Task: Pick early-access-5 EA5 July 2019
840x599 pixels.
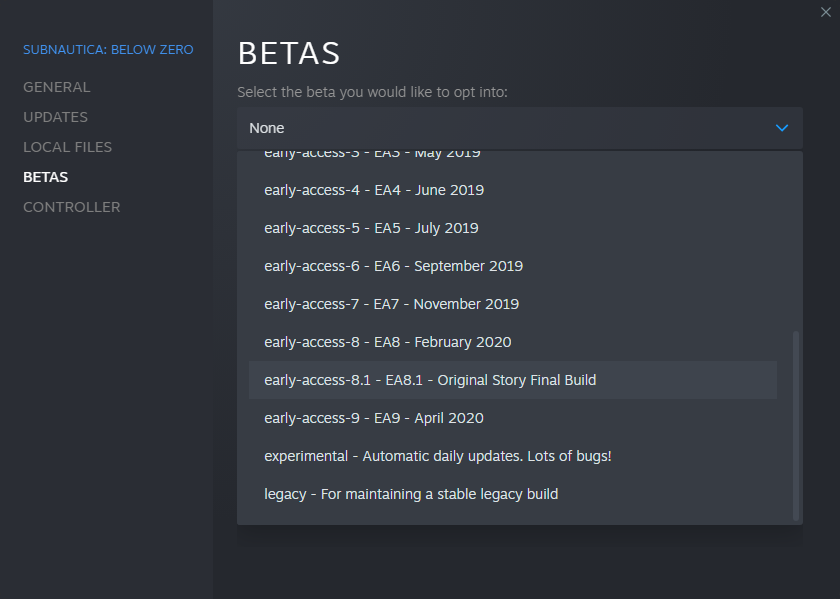Action: coord(371,228)
